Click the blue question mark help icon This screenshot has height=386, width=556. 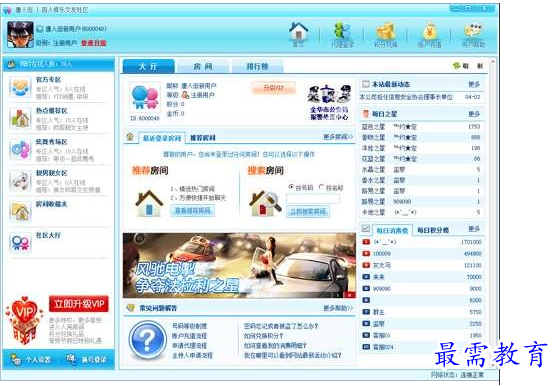point(147,340)
